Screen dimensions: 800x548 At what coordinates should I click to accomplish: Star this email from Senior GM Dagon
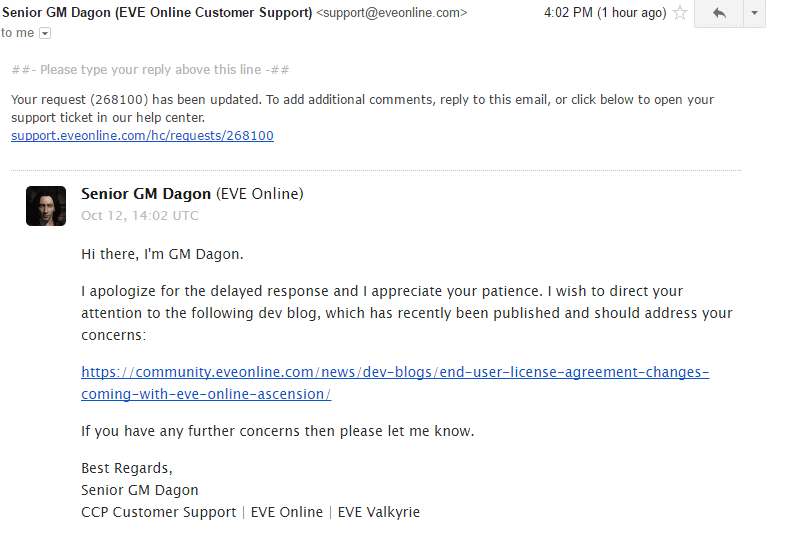click(680, 12)
